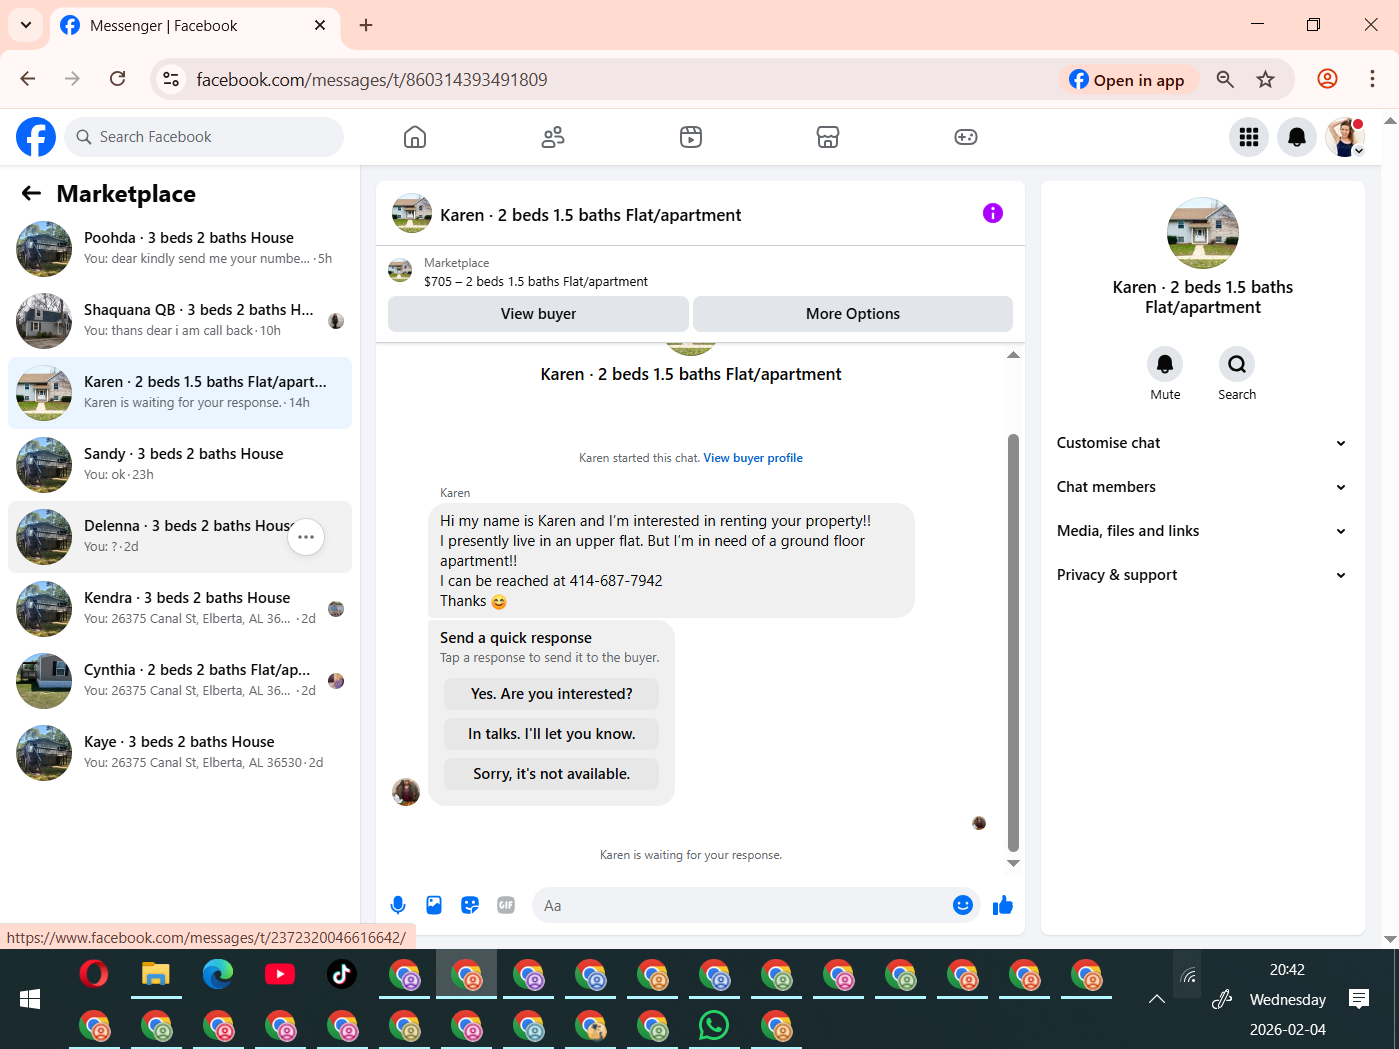Image resolution: width=1399 pixels, height=1049 pixels.
Task: Open Sandy 3 beds 2 baths conversation
Action: point(180,465)
